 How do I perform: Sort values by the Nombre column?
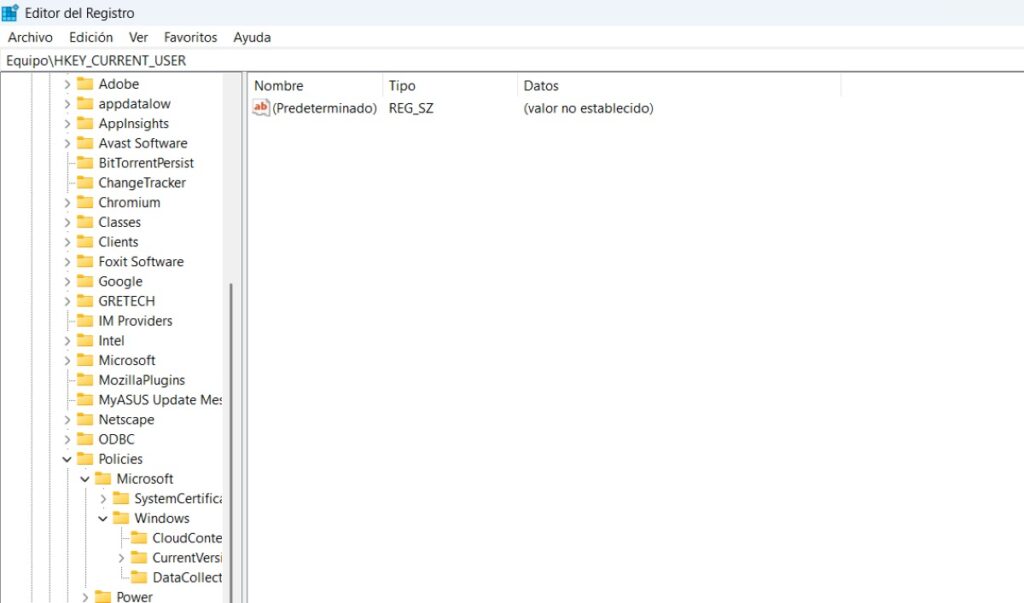278,85
